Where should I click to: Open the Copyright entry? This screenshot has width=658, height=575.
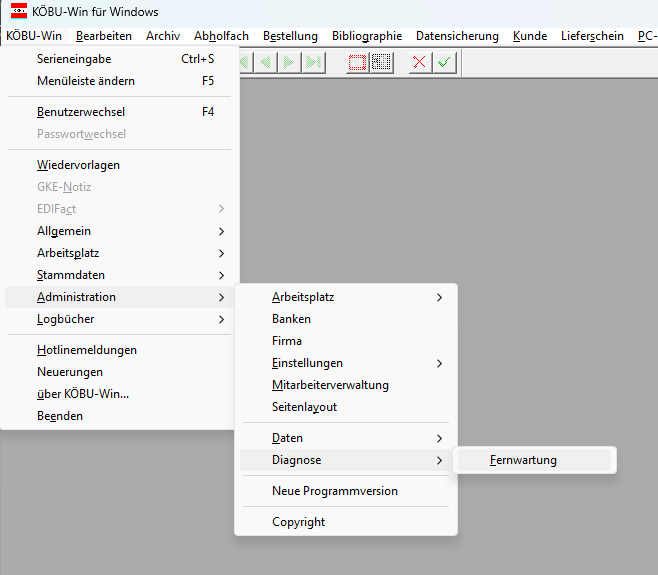346,522
